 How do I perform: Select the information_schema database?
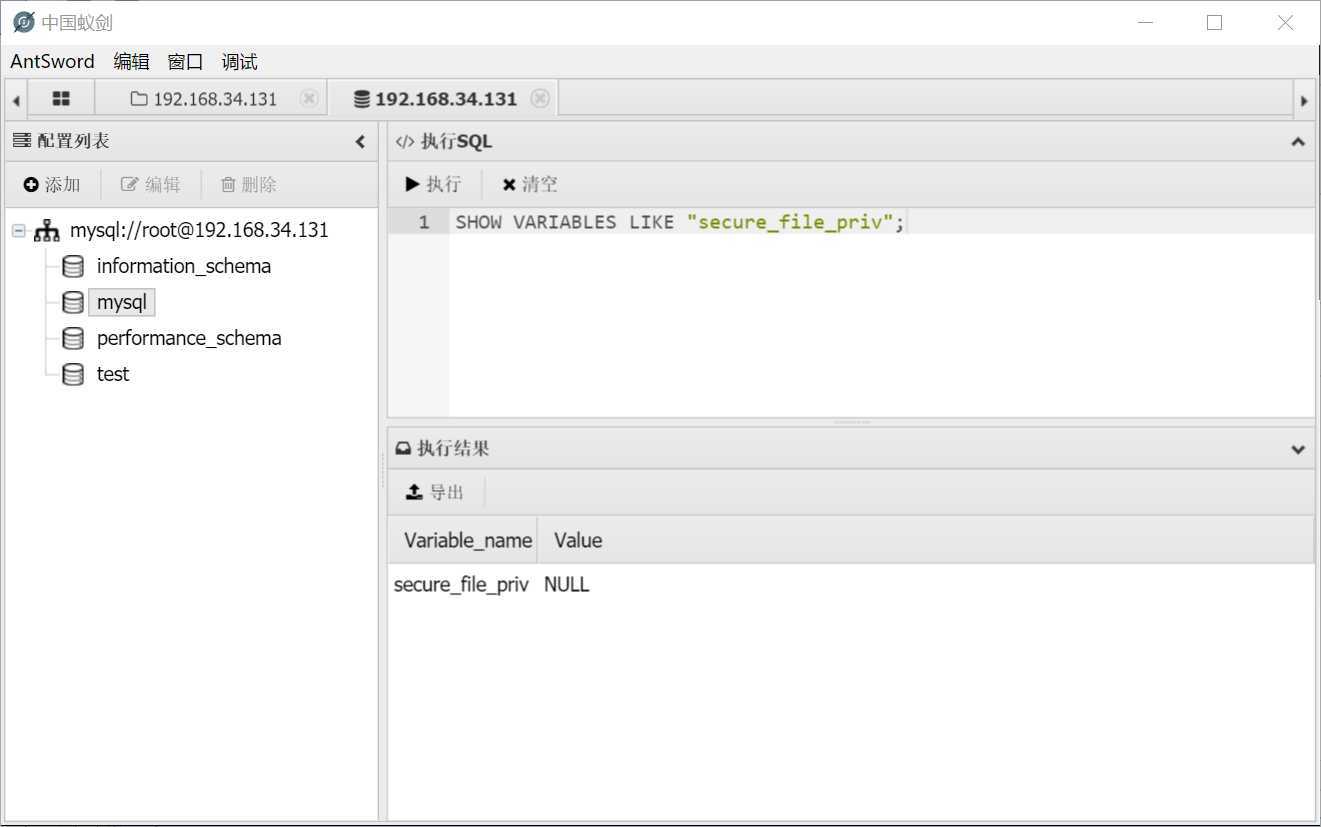point(184,266)
